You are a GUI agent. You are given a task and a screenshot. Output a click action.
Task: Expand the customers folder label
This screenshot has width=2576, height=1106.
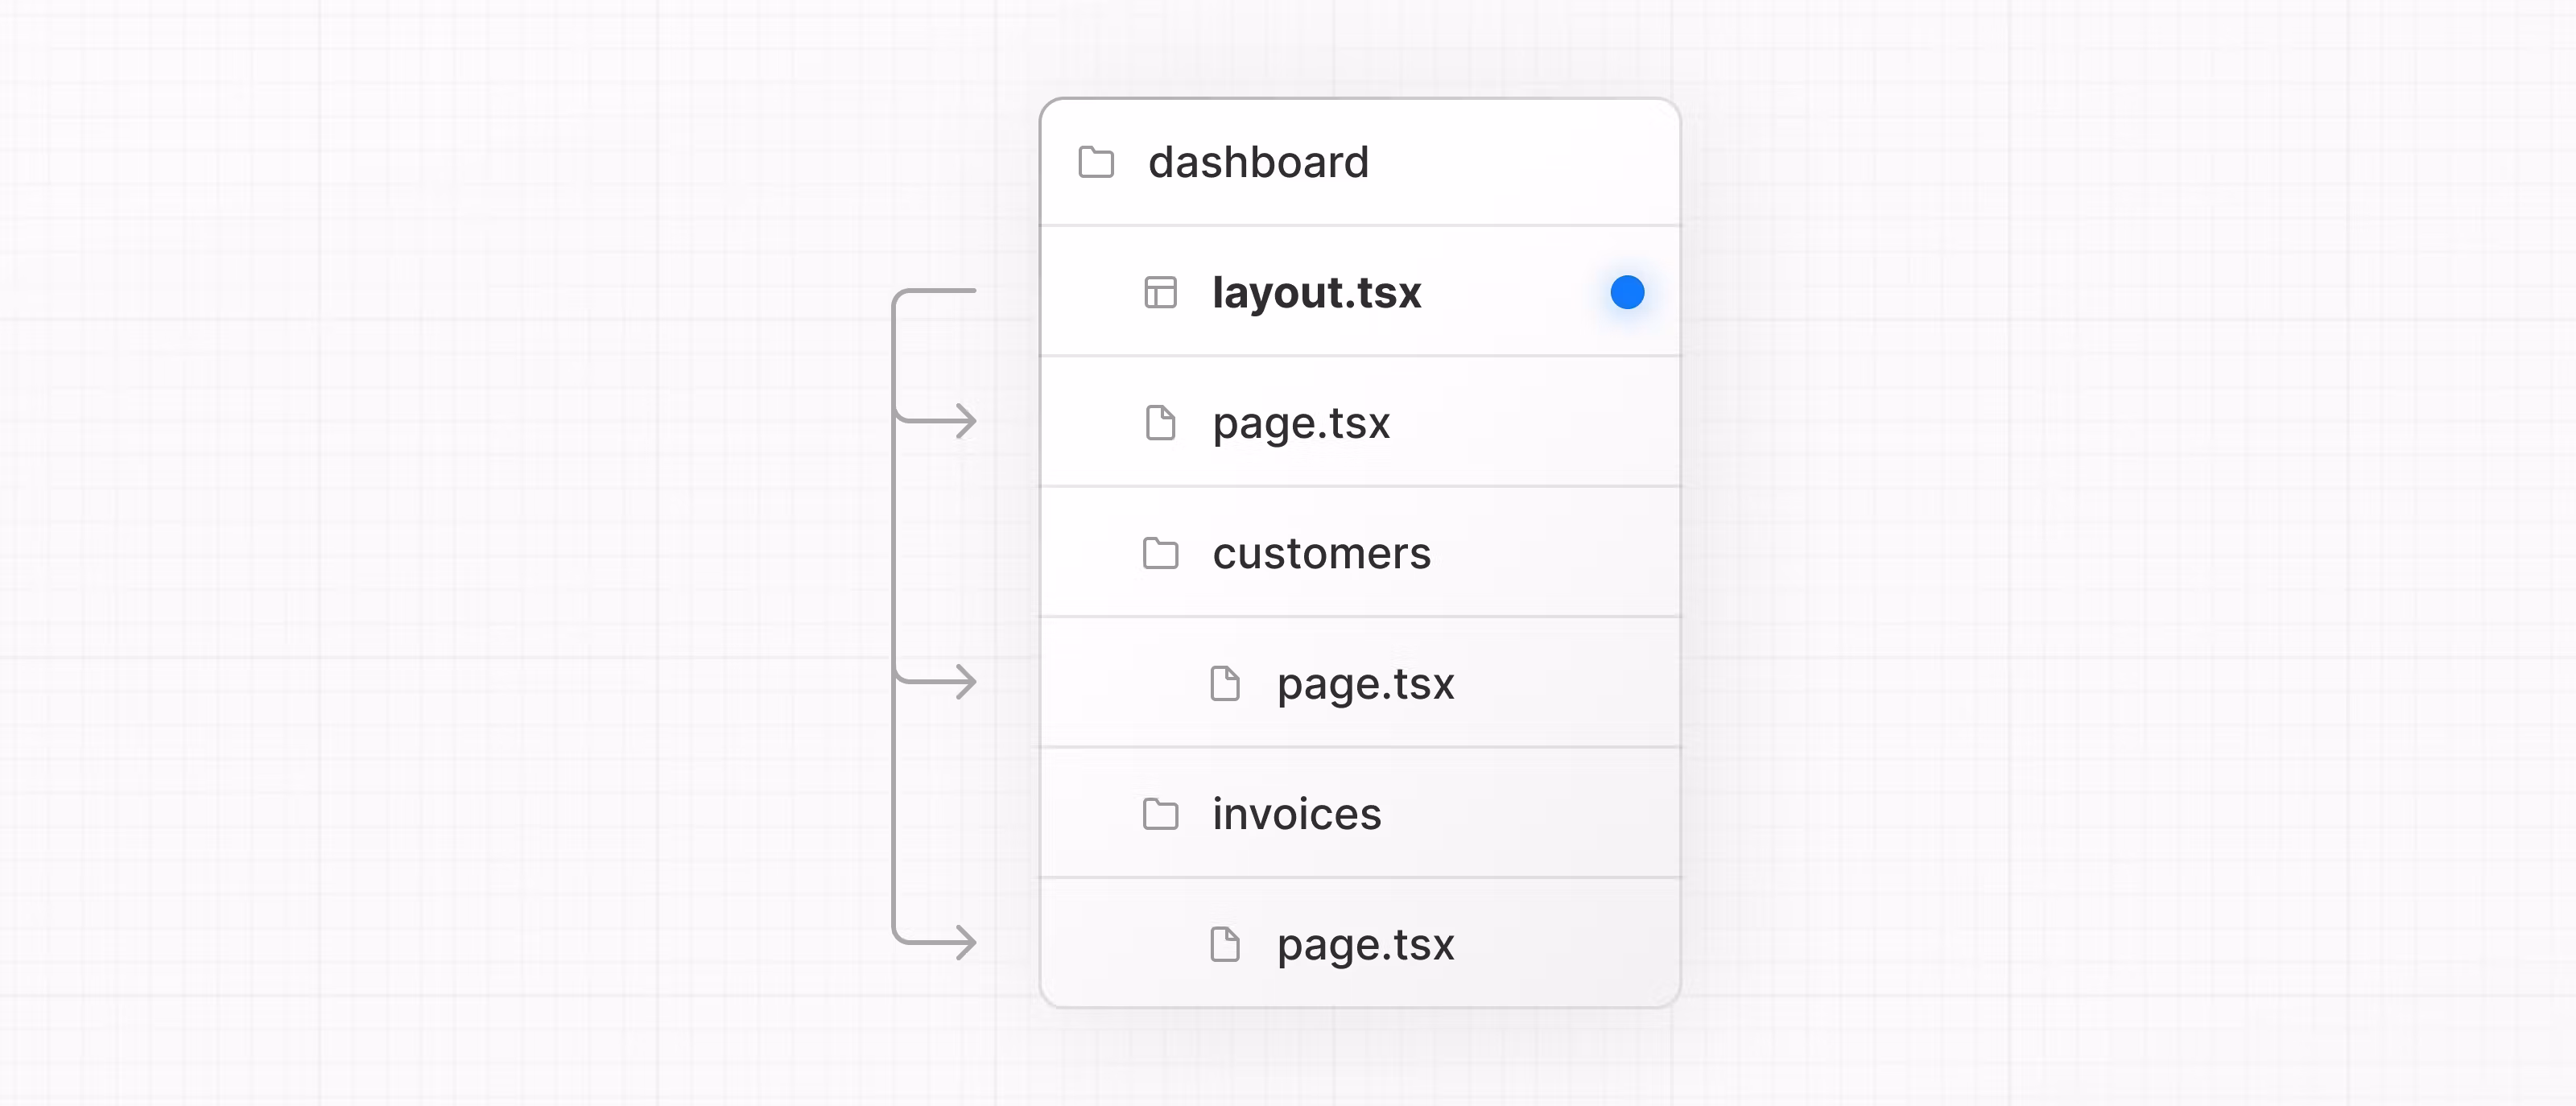click(1321, 553)
